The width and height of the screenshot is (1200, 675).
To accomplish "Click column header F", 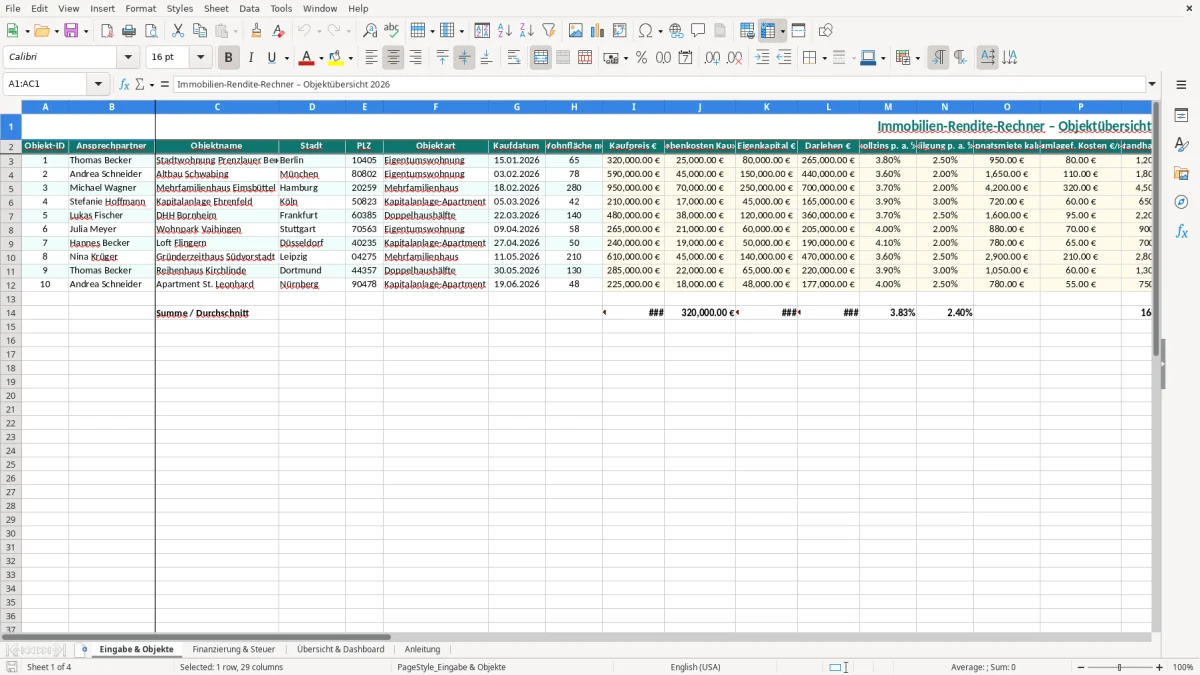I will [x=436, y=106].
